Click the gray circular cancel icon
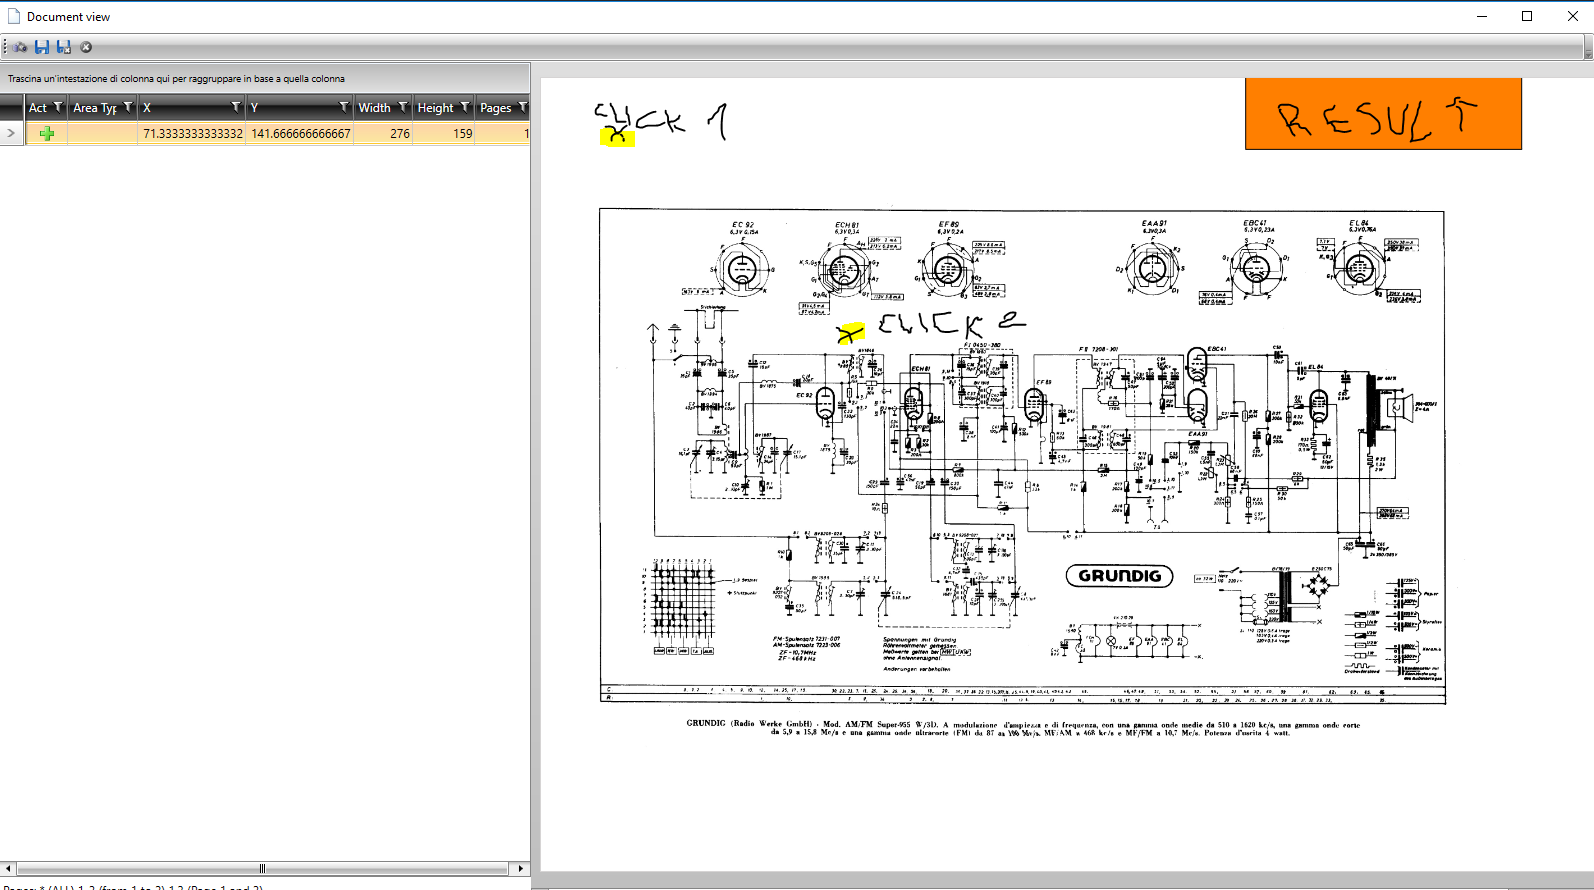This screenshot has width=1594, height=890. 86,47
